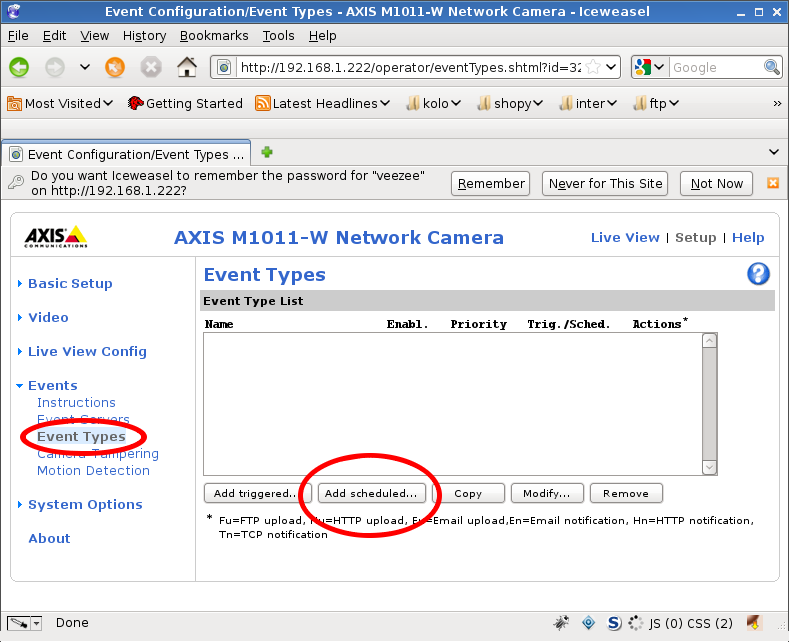
Task: Click the Google search input field
Action: (716, 67)
